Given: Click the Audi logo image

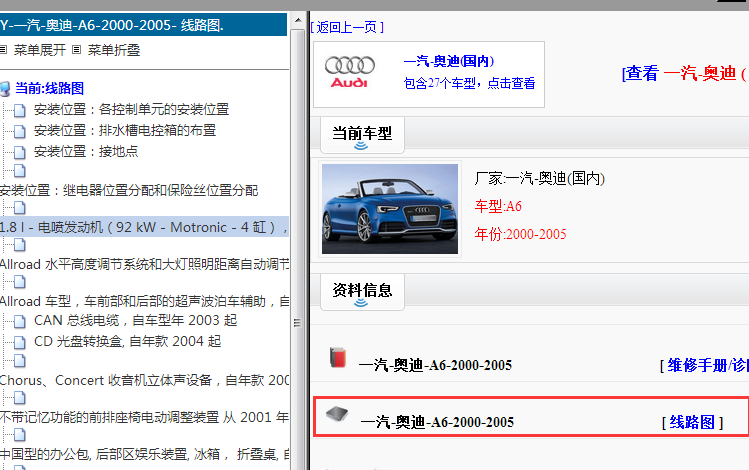Looking at the screenshot, I should [x=350, y=73].
